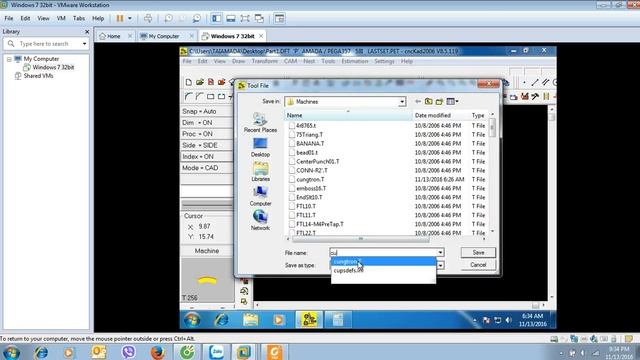Toggle Side = SIDE setting
The image size is (640, 360).
tap(207, 145)
